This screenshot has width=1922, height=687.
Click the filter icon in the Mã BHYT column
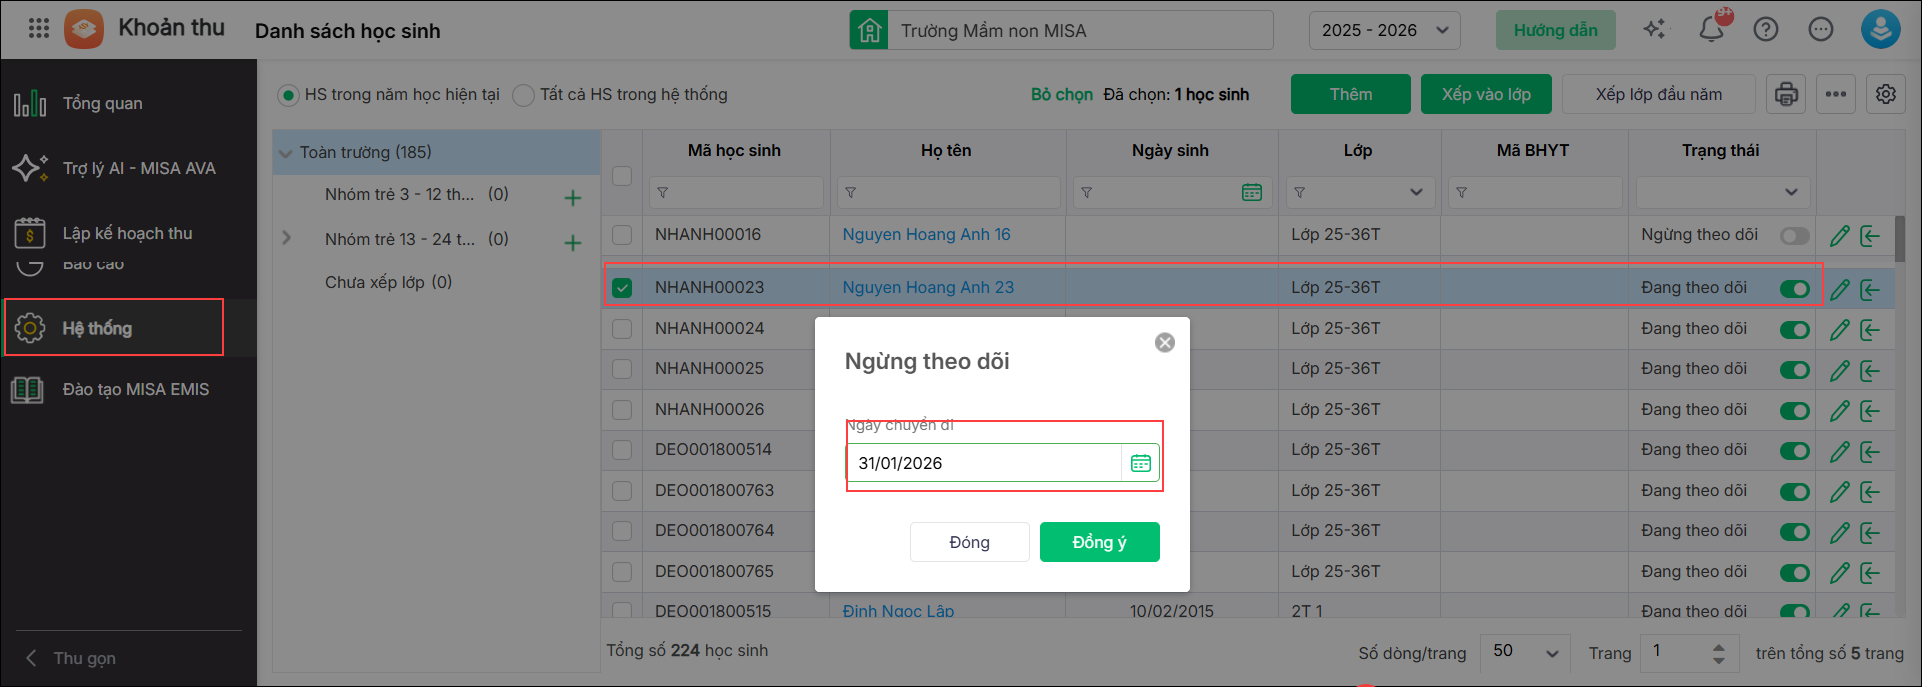click(x=1461, y=192)
